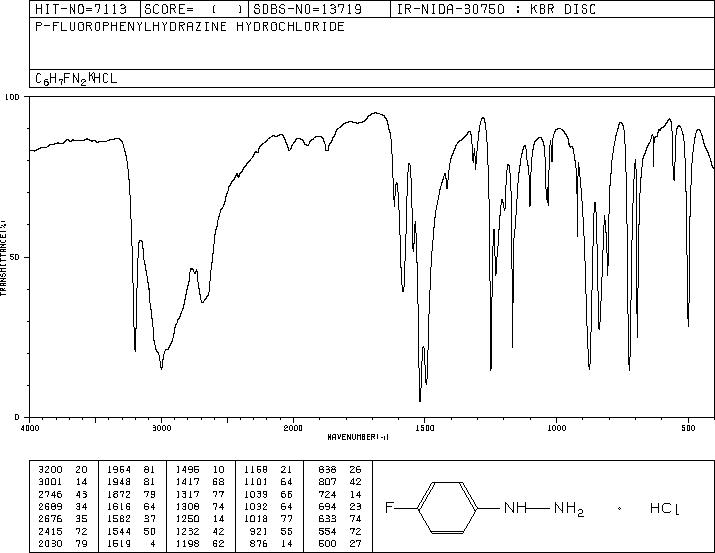Viewport: 715px width, 553px height.
Task: Click the 3000 wavenumber axis label
Action: (x=161, y=428)
